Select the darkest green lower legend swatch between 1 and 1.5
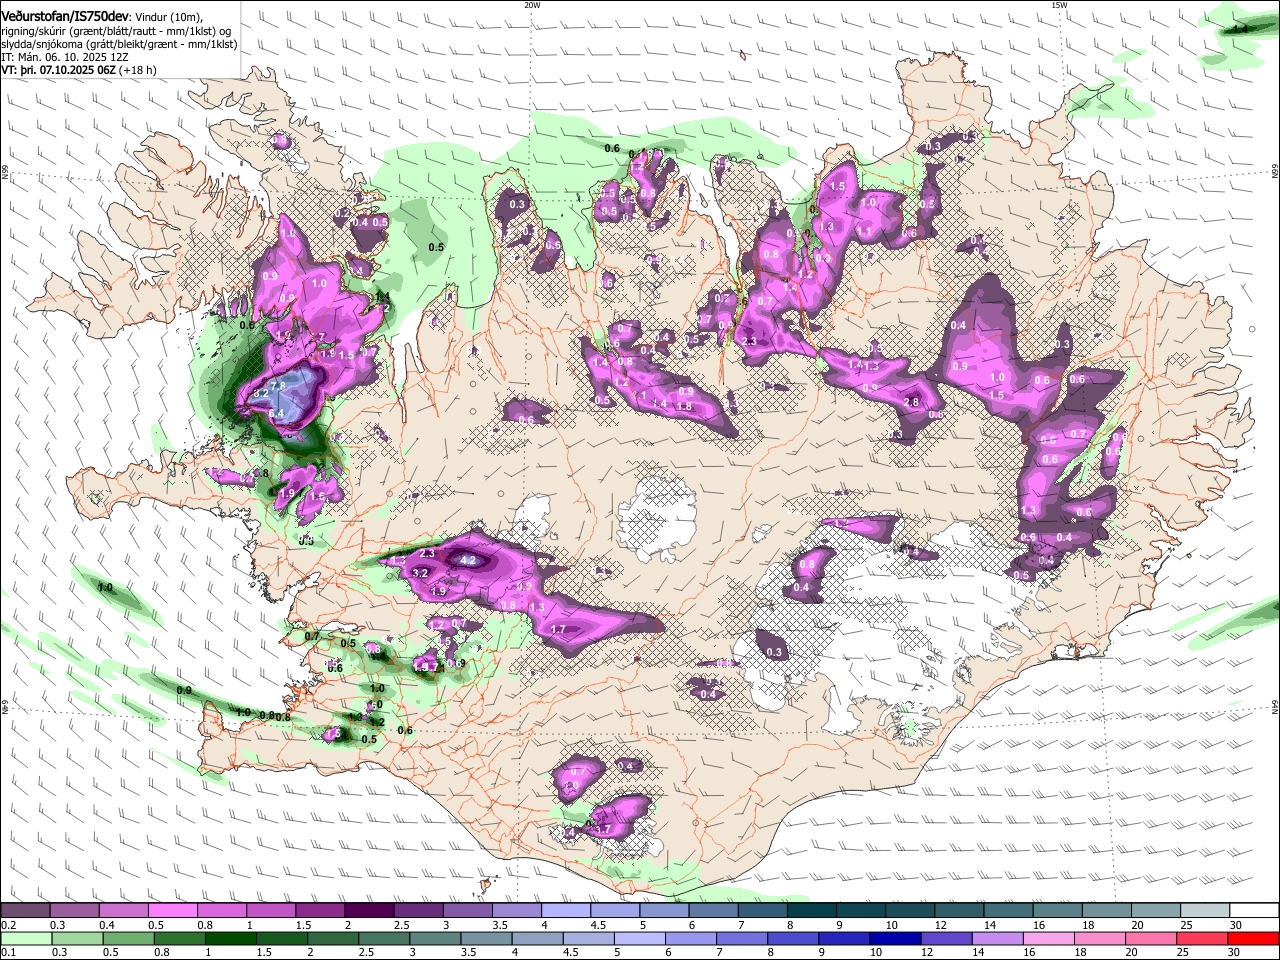The image size is (1280, 960). tap(230, 939)
